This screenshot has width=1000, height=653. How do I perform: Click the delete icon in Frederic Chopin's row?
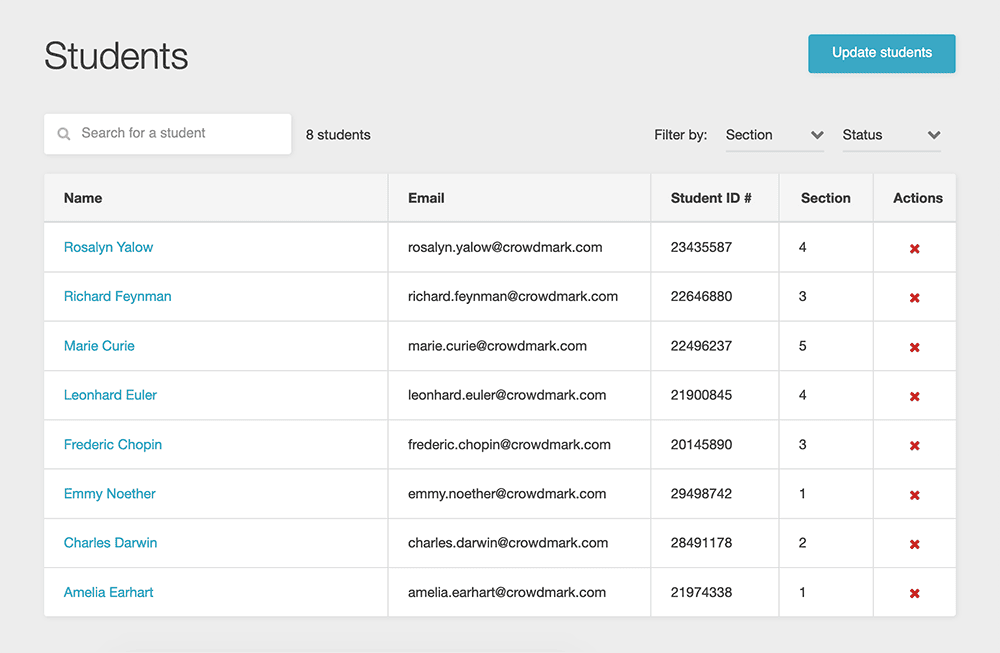(914, 446)
